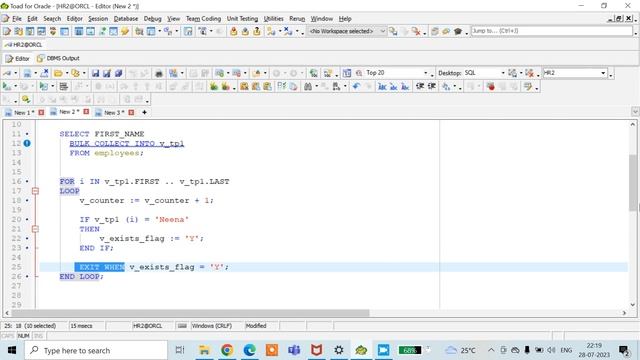The image size is (640, 360).
Task: Click the yellow-green icon in bottom toolbar row
Action: [x=26, y=99]
